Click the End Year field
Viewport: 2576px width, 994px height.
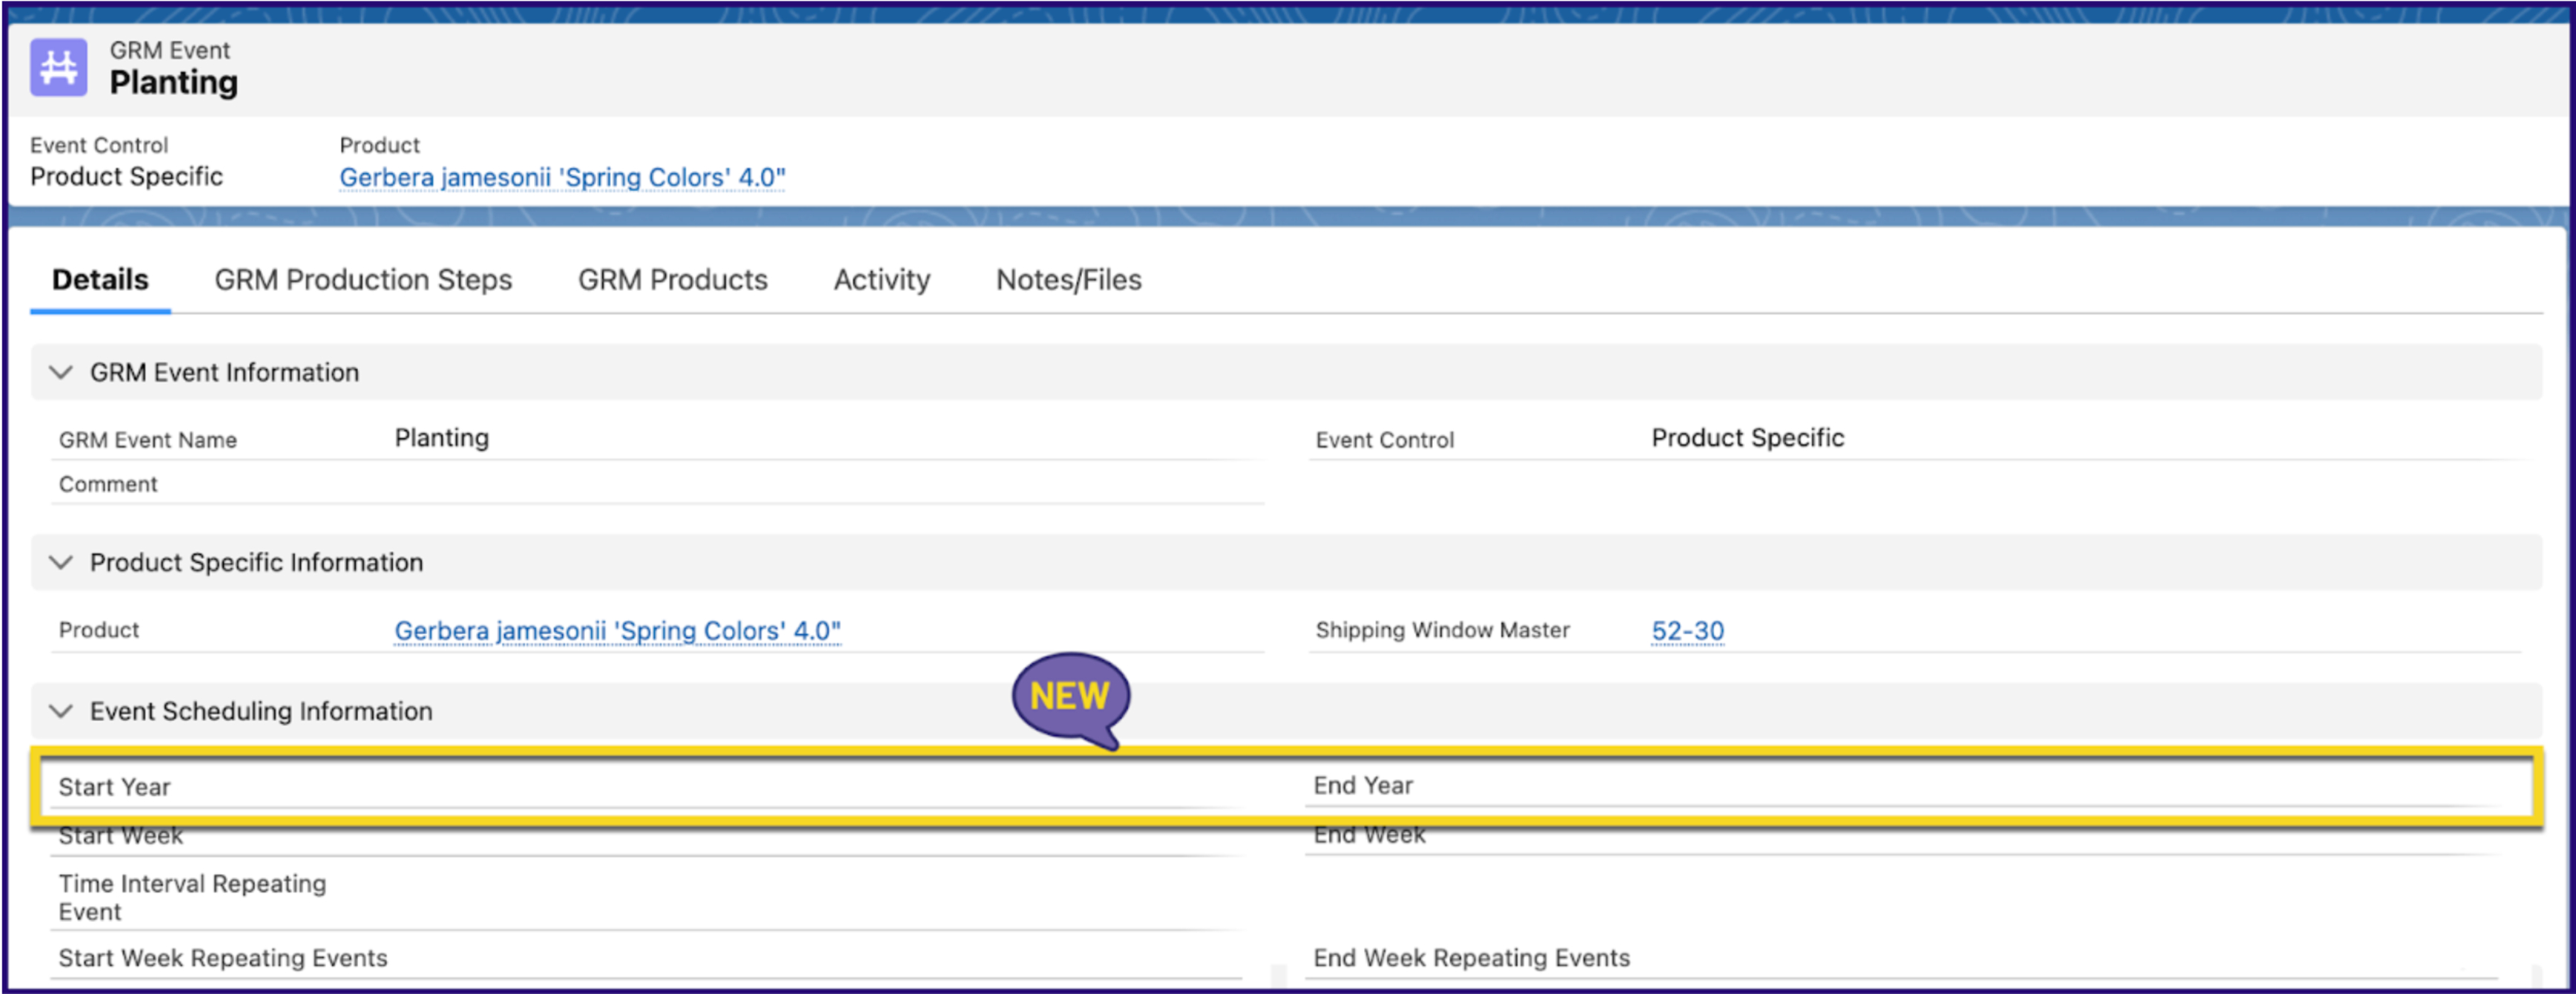[1905, 786]
